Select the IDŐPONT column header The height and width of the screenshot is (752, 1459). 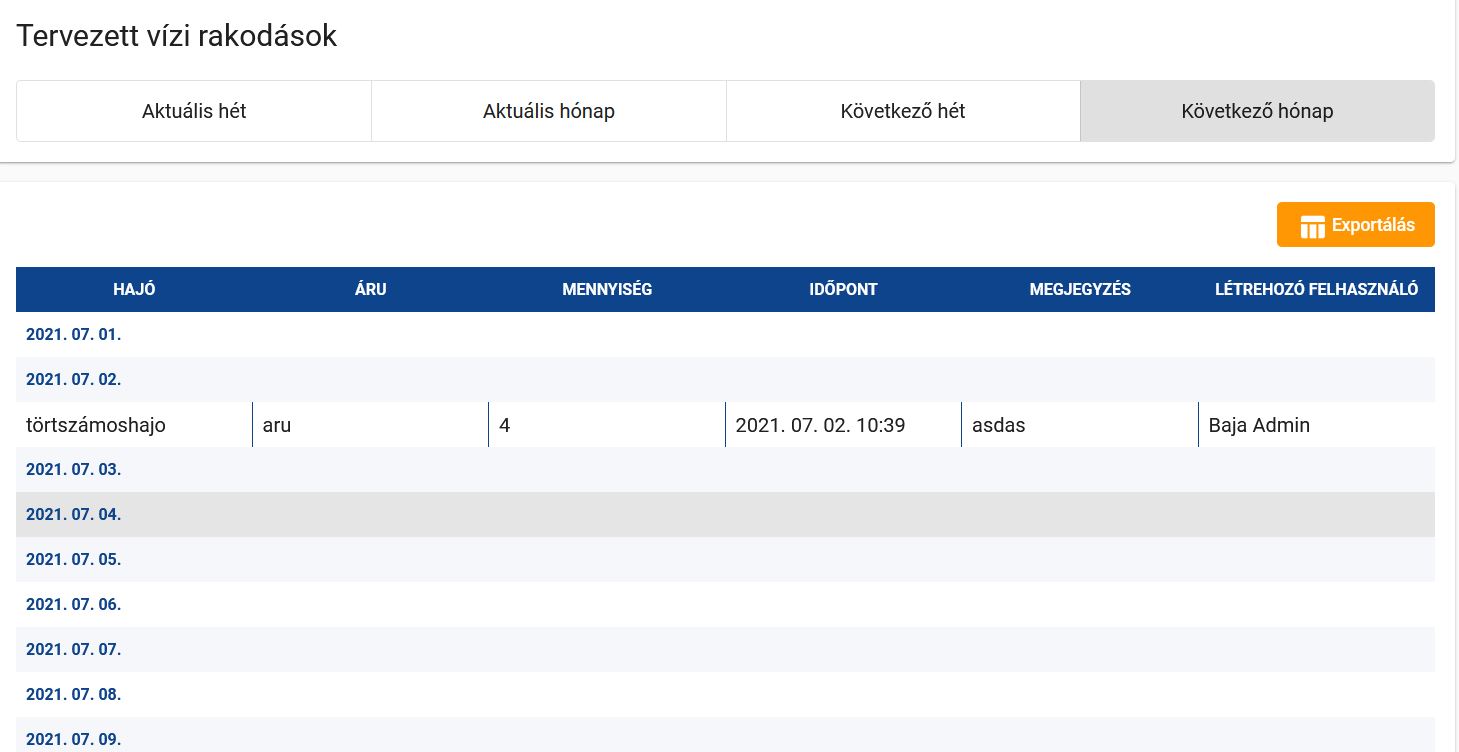(x=843, y=290)
